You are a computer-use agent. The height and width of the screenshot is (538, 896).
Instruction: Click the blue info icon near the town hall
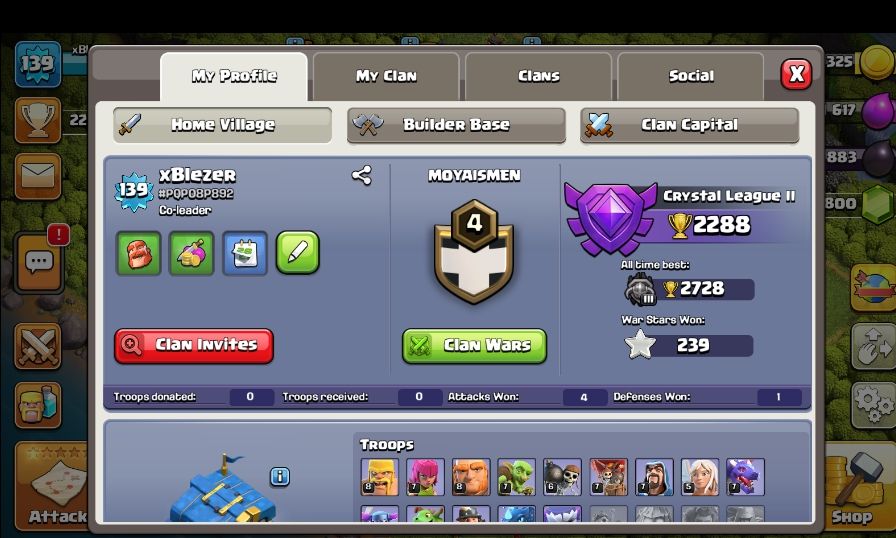(x=279, y=476)
